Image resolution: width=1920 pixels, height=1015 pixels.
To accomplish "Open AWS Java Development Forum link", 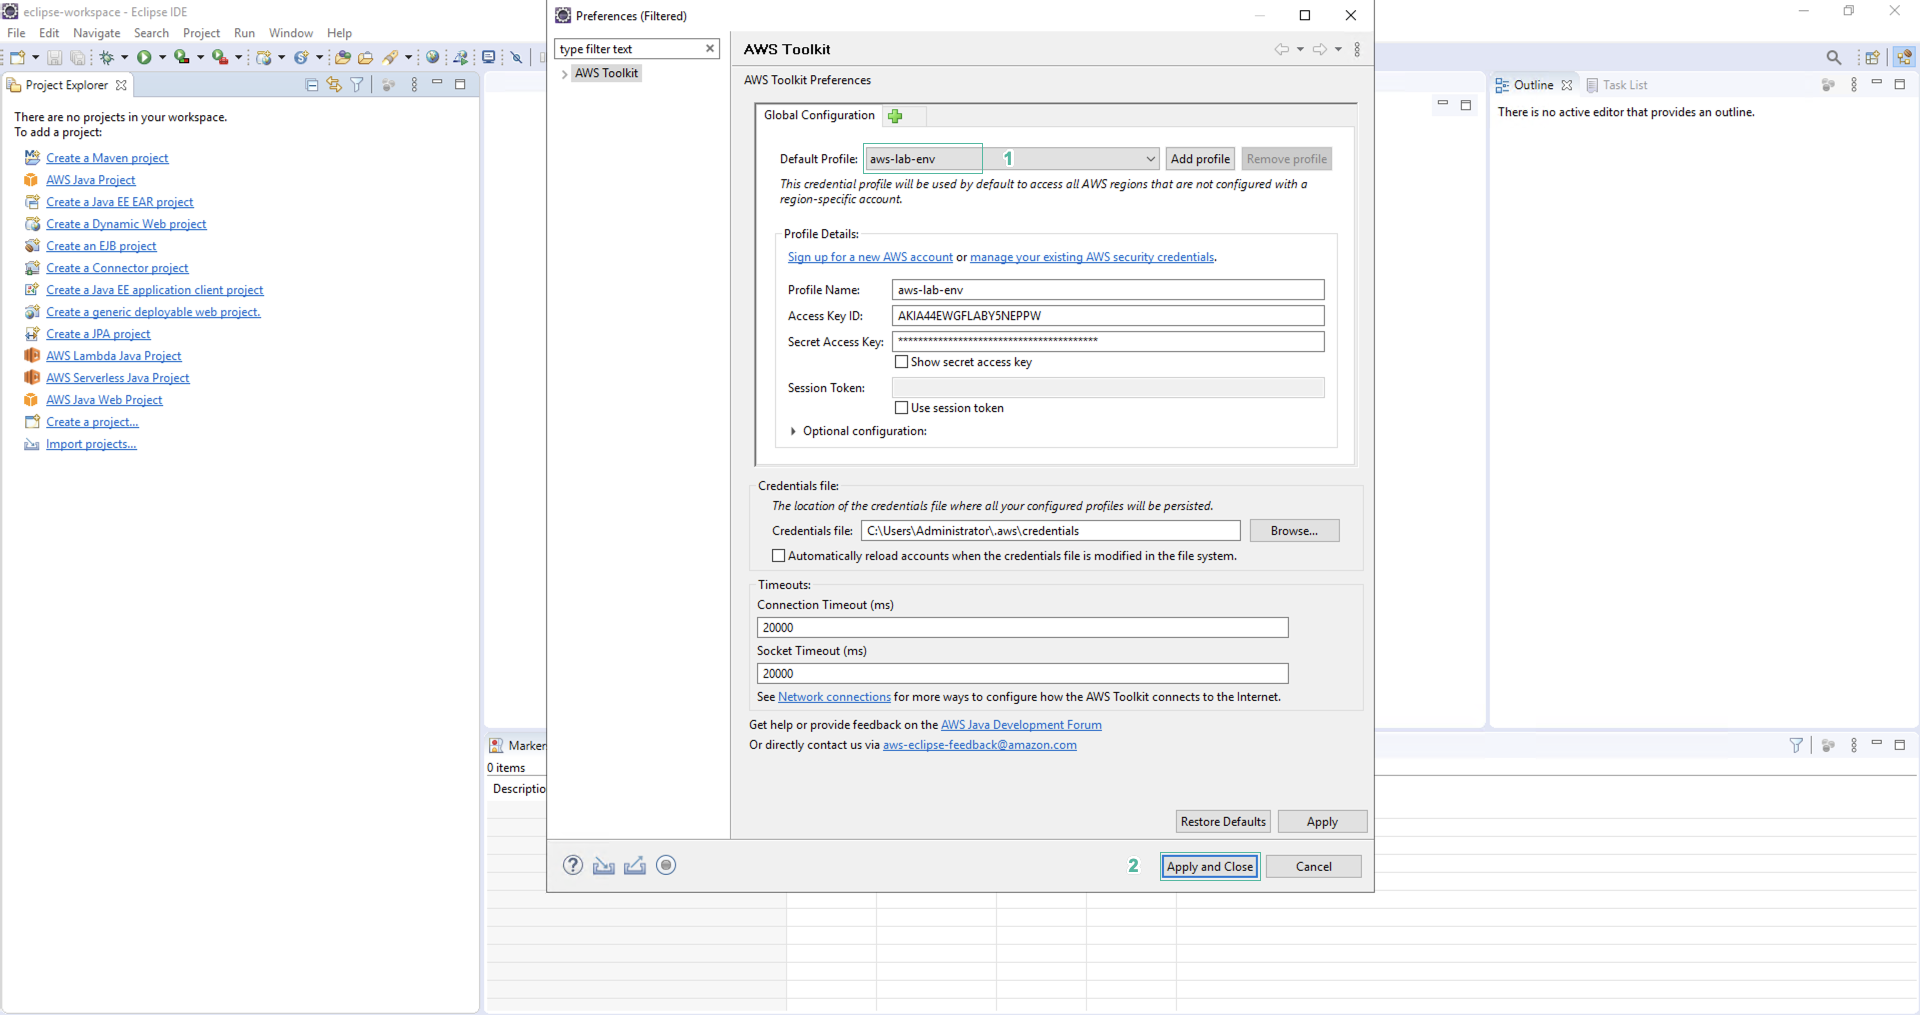I will [x=1021, y=725].
